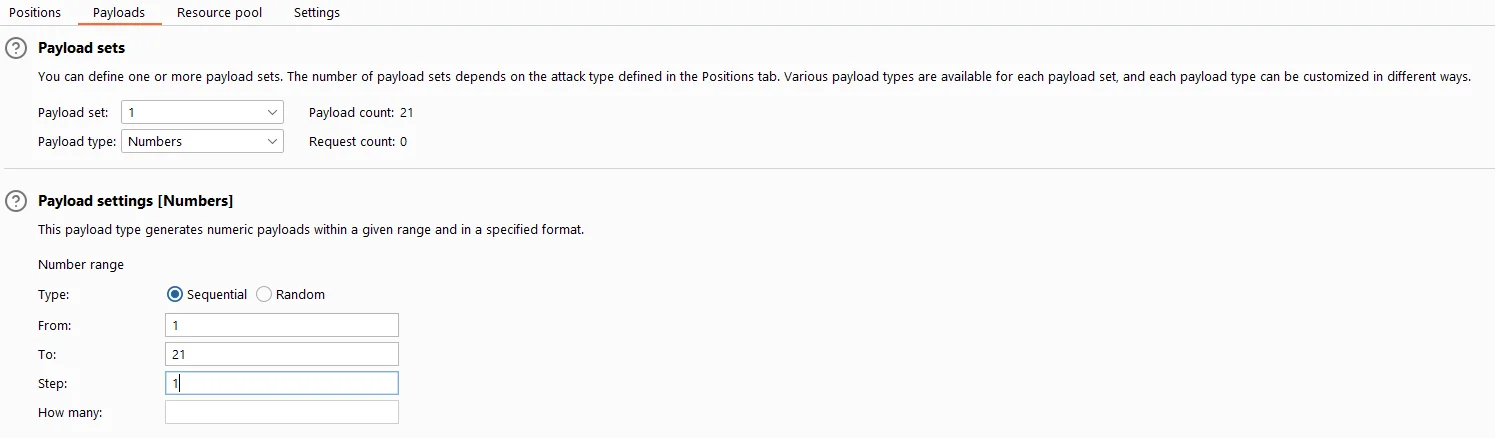Select the Sequential number range type
This screenshot has width=1495, height=438.
pos(175,294)
